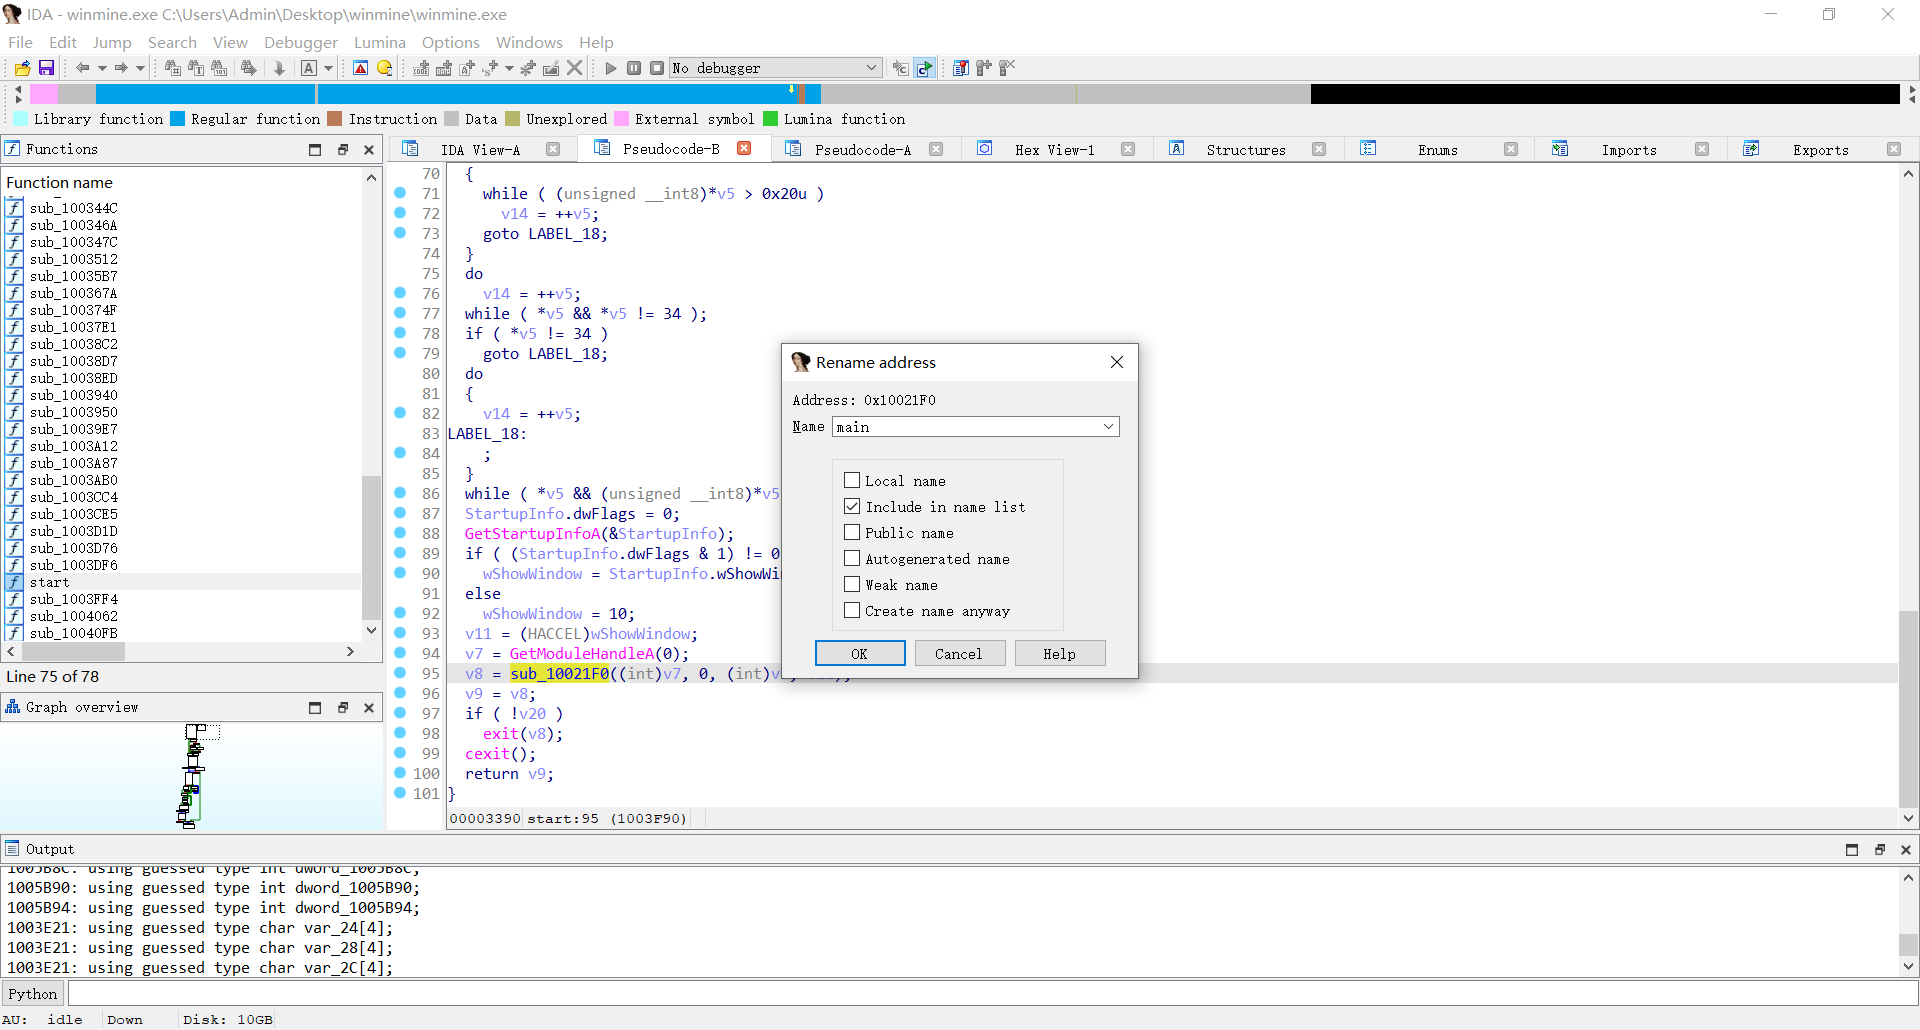Click the yellow Lumina circle icon

(x=385, y=68)
